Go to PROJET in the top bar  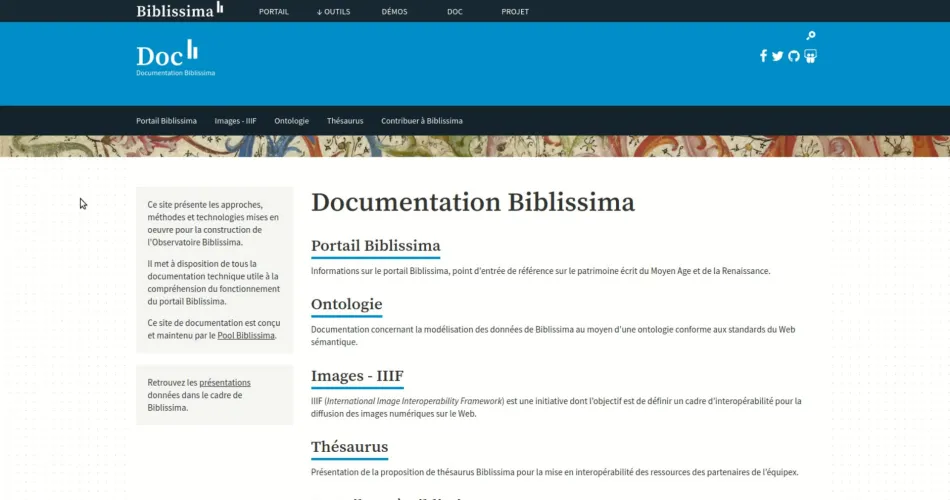point(515,12)
